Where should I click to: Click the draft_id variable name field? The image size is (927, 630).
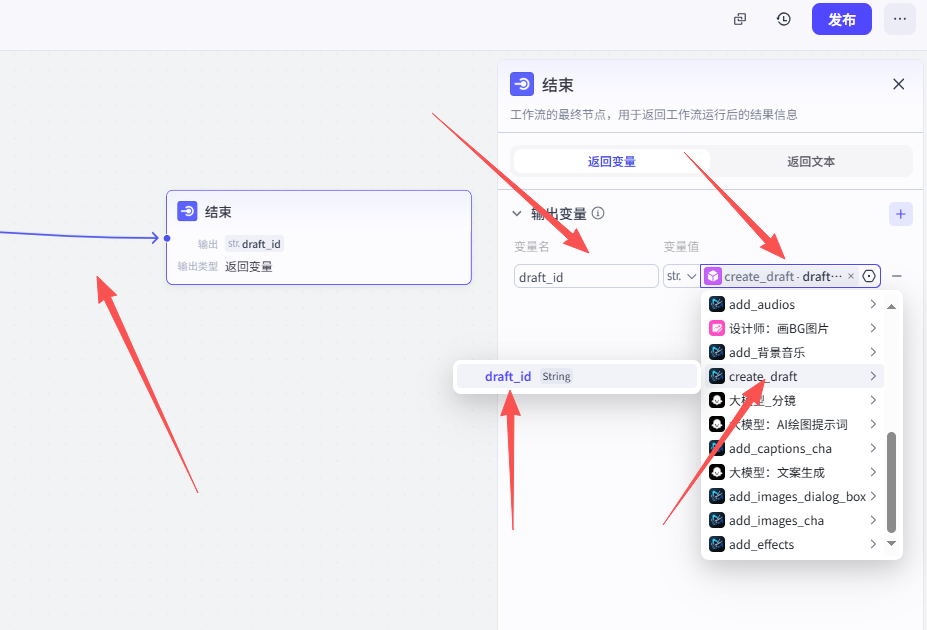point(586,276)
